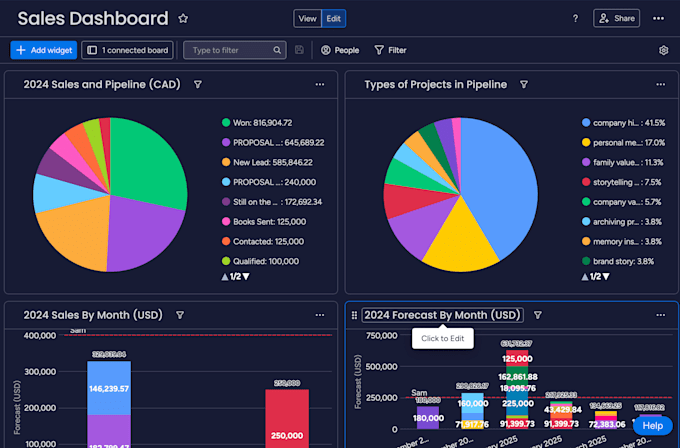Grab the drag handle of Forecast By Month widget
Image resolution: width=680 pixels, height=448 pixels.
354,315
